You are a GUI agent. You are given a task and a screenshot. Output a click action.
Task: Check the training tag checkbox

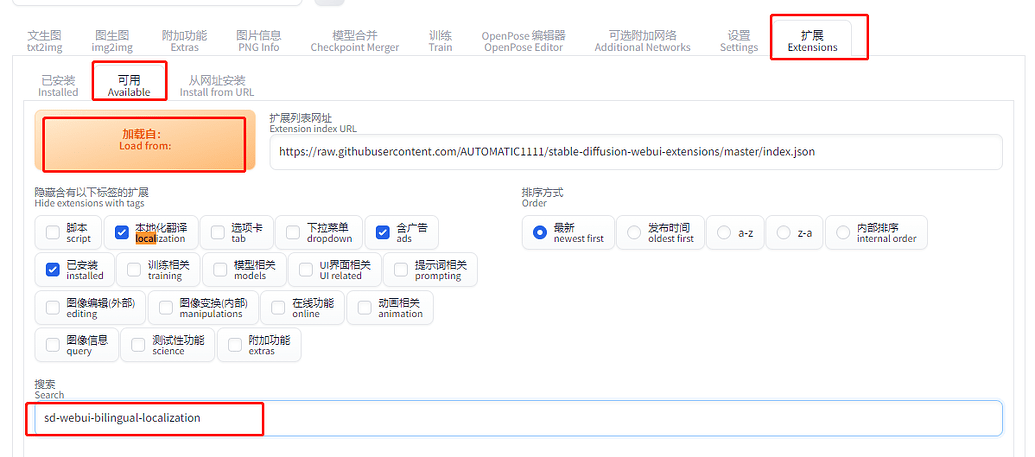(x=134, y=269)
